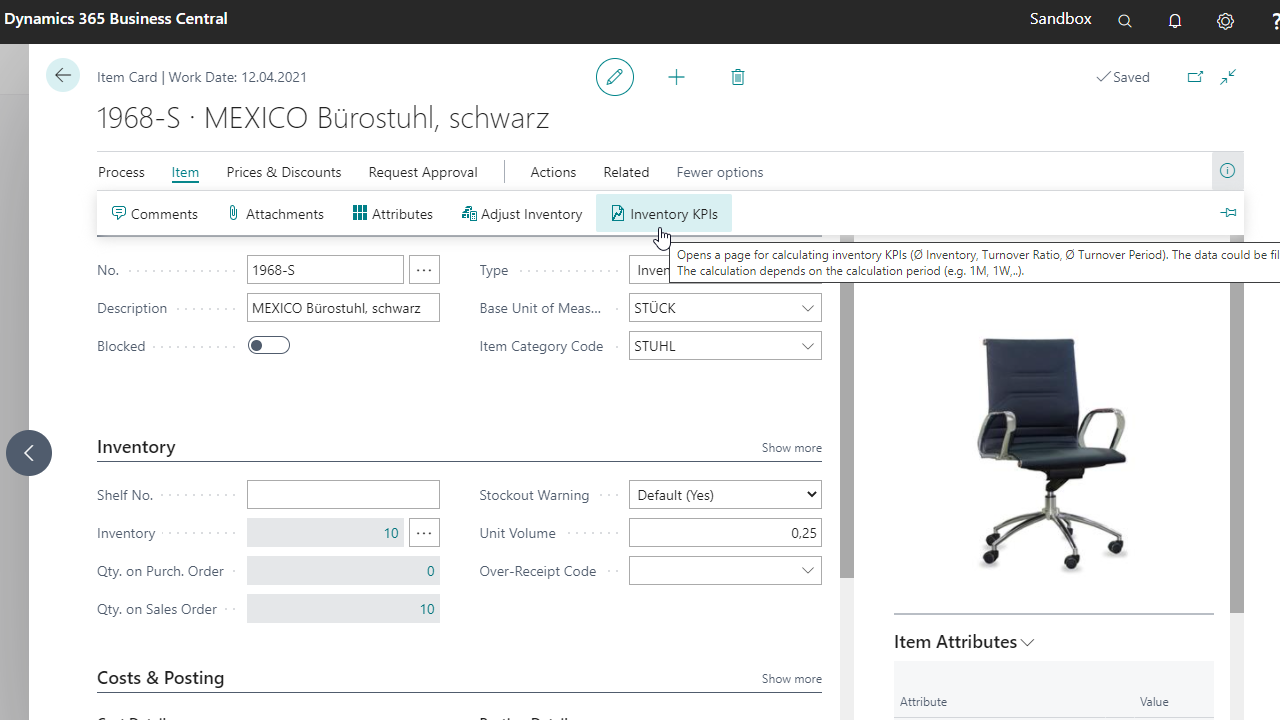Open the Related menu
This screenshot has width=1280, height=720.
(626, 172)
